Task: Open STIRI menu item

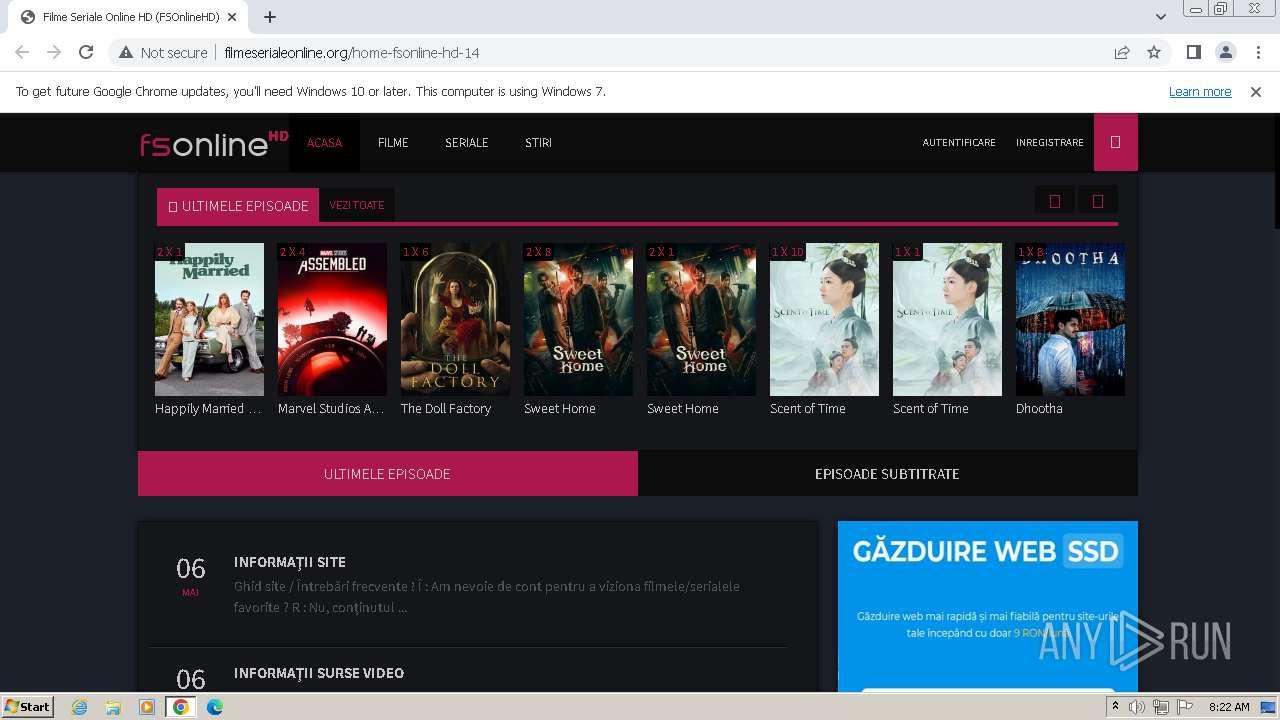Action: [x=538, y=142]
